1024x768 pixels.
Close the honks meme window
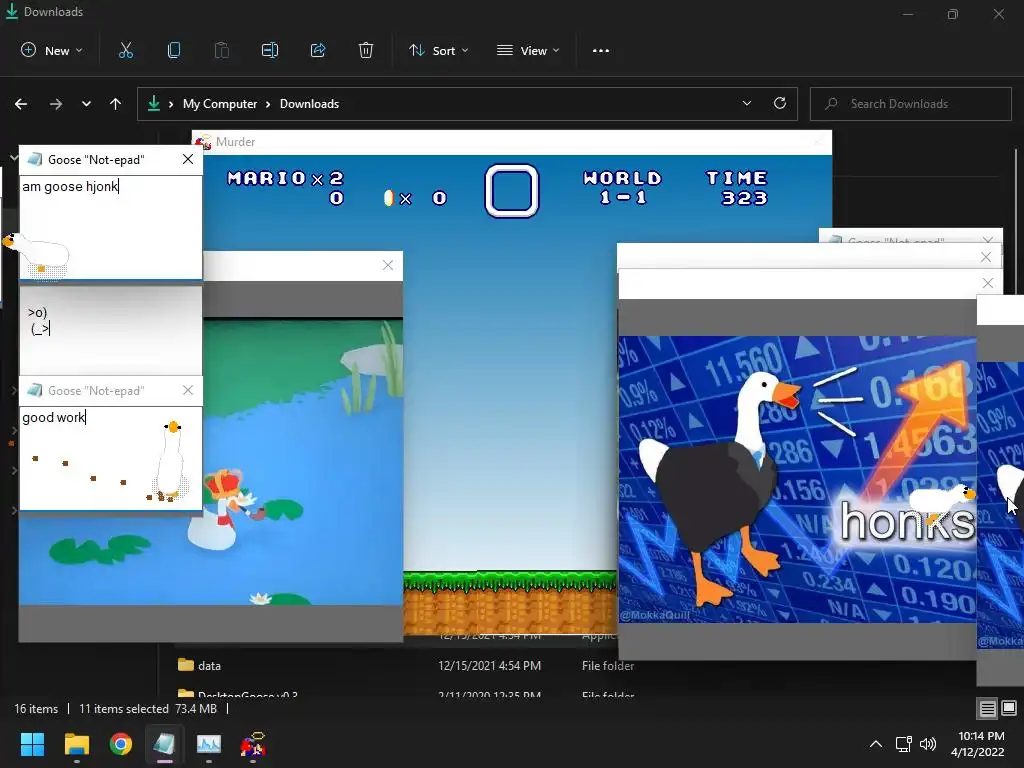click(987, 283)
